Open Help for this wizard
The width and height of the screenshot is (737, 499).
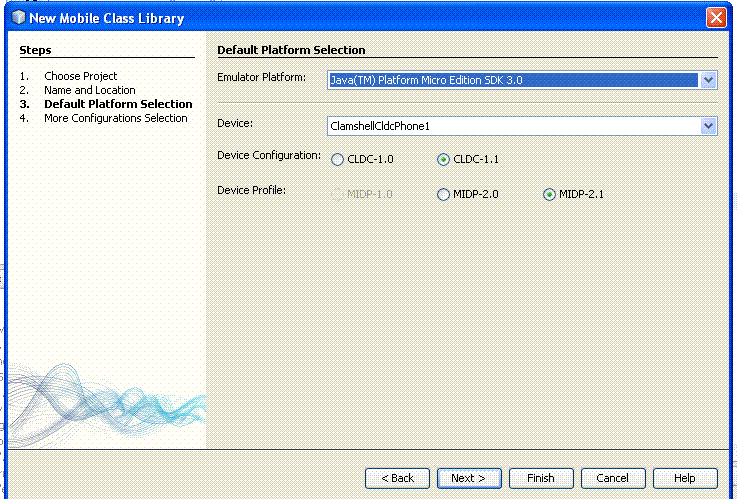pos(685,478)
